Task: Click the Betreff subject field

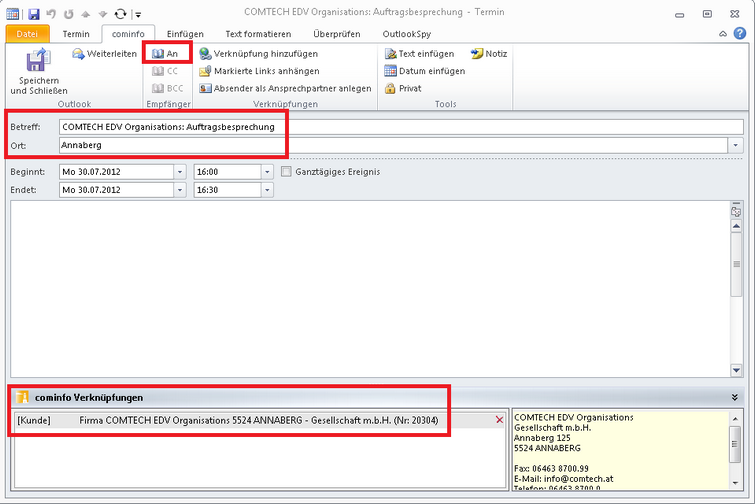Action: coord(400,127)
